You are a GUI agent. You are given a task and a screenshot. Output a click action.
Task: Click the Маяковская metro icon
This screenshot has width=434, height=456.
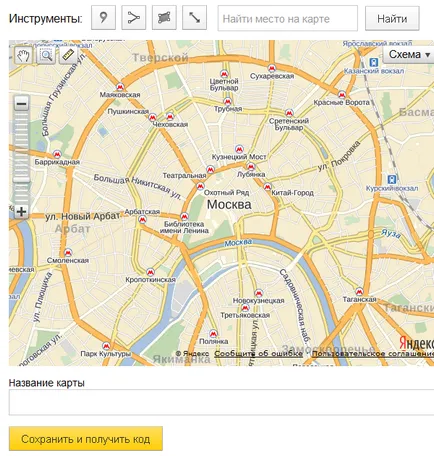(120, 87)
